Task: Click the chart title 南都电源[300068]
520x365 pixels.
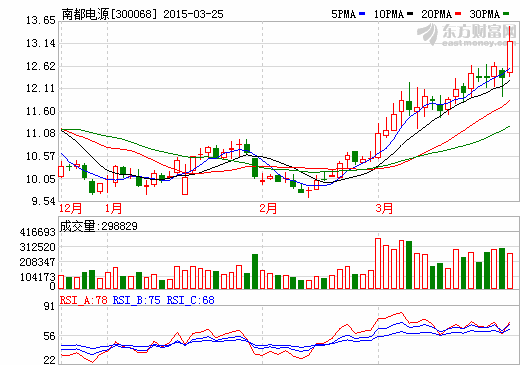Action: 109,14
